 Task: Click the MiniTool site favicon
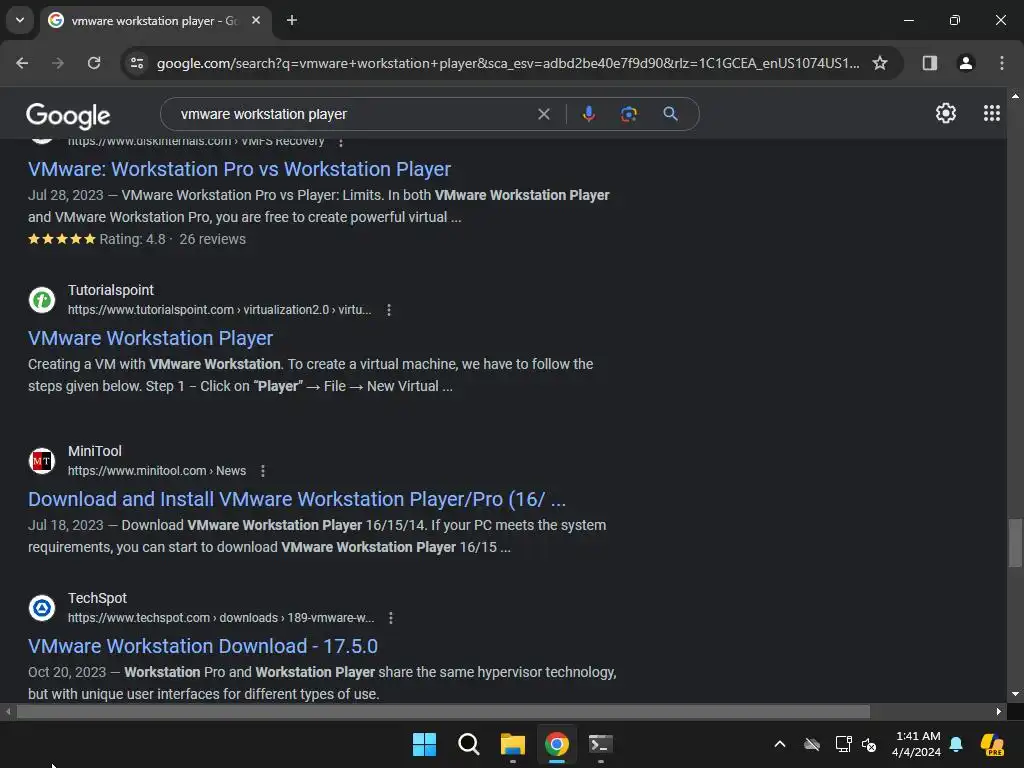point(42,461)
